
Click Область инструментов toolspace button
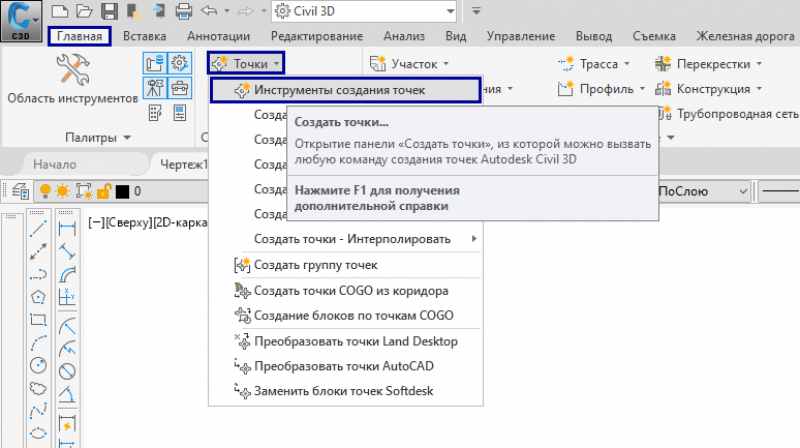click(72, 79)
